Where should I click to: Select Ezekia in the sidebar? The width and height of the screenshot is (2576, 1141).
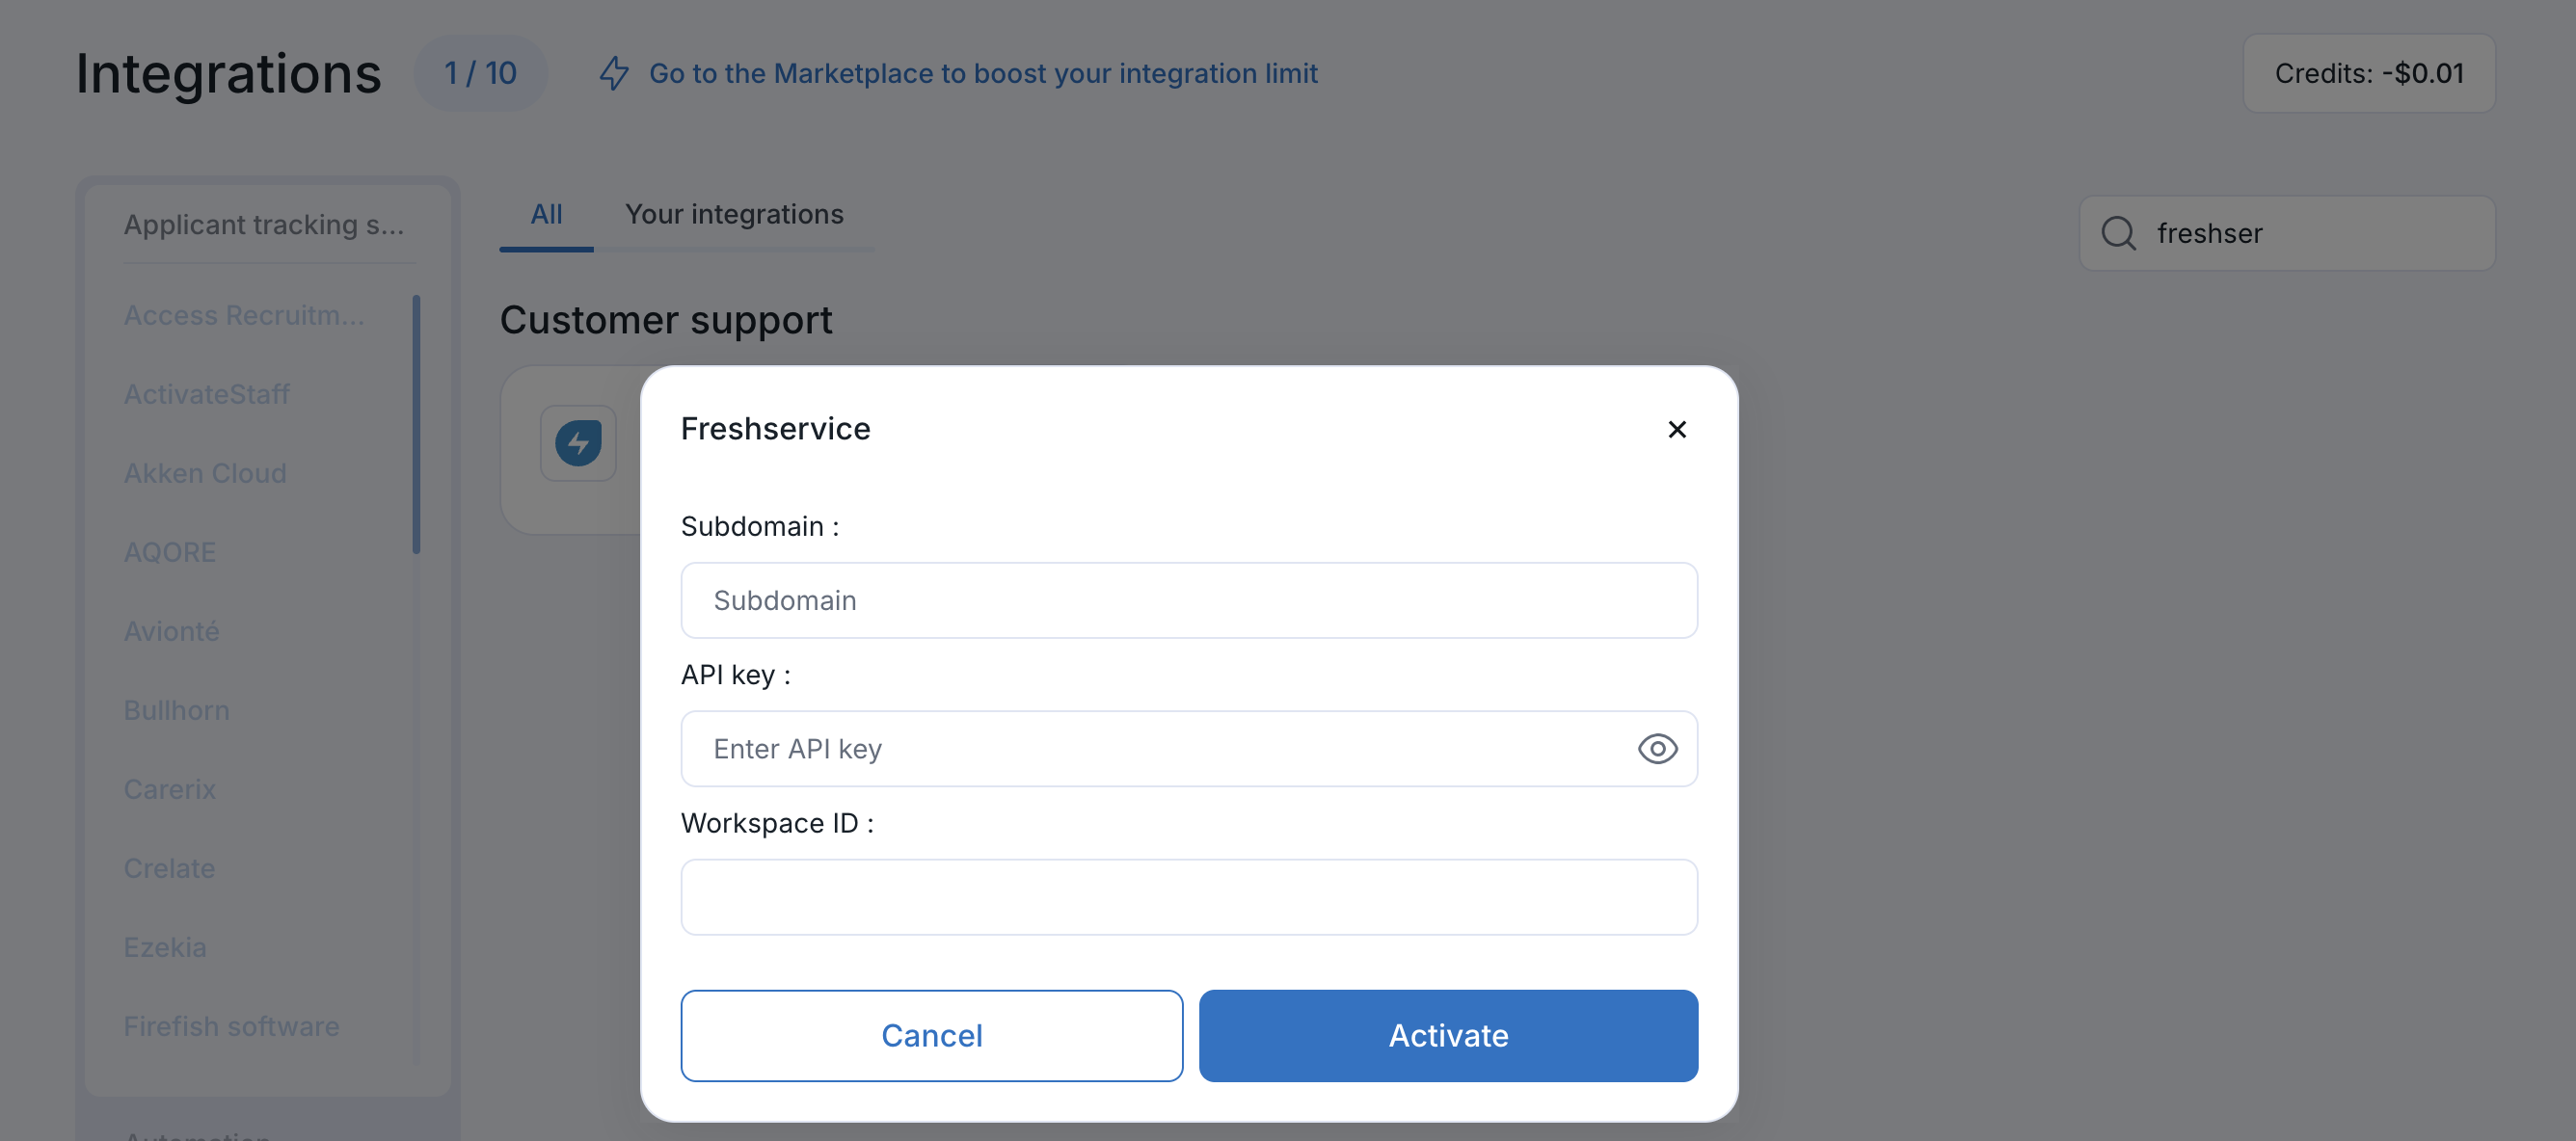165,947
